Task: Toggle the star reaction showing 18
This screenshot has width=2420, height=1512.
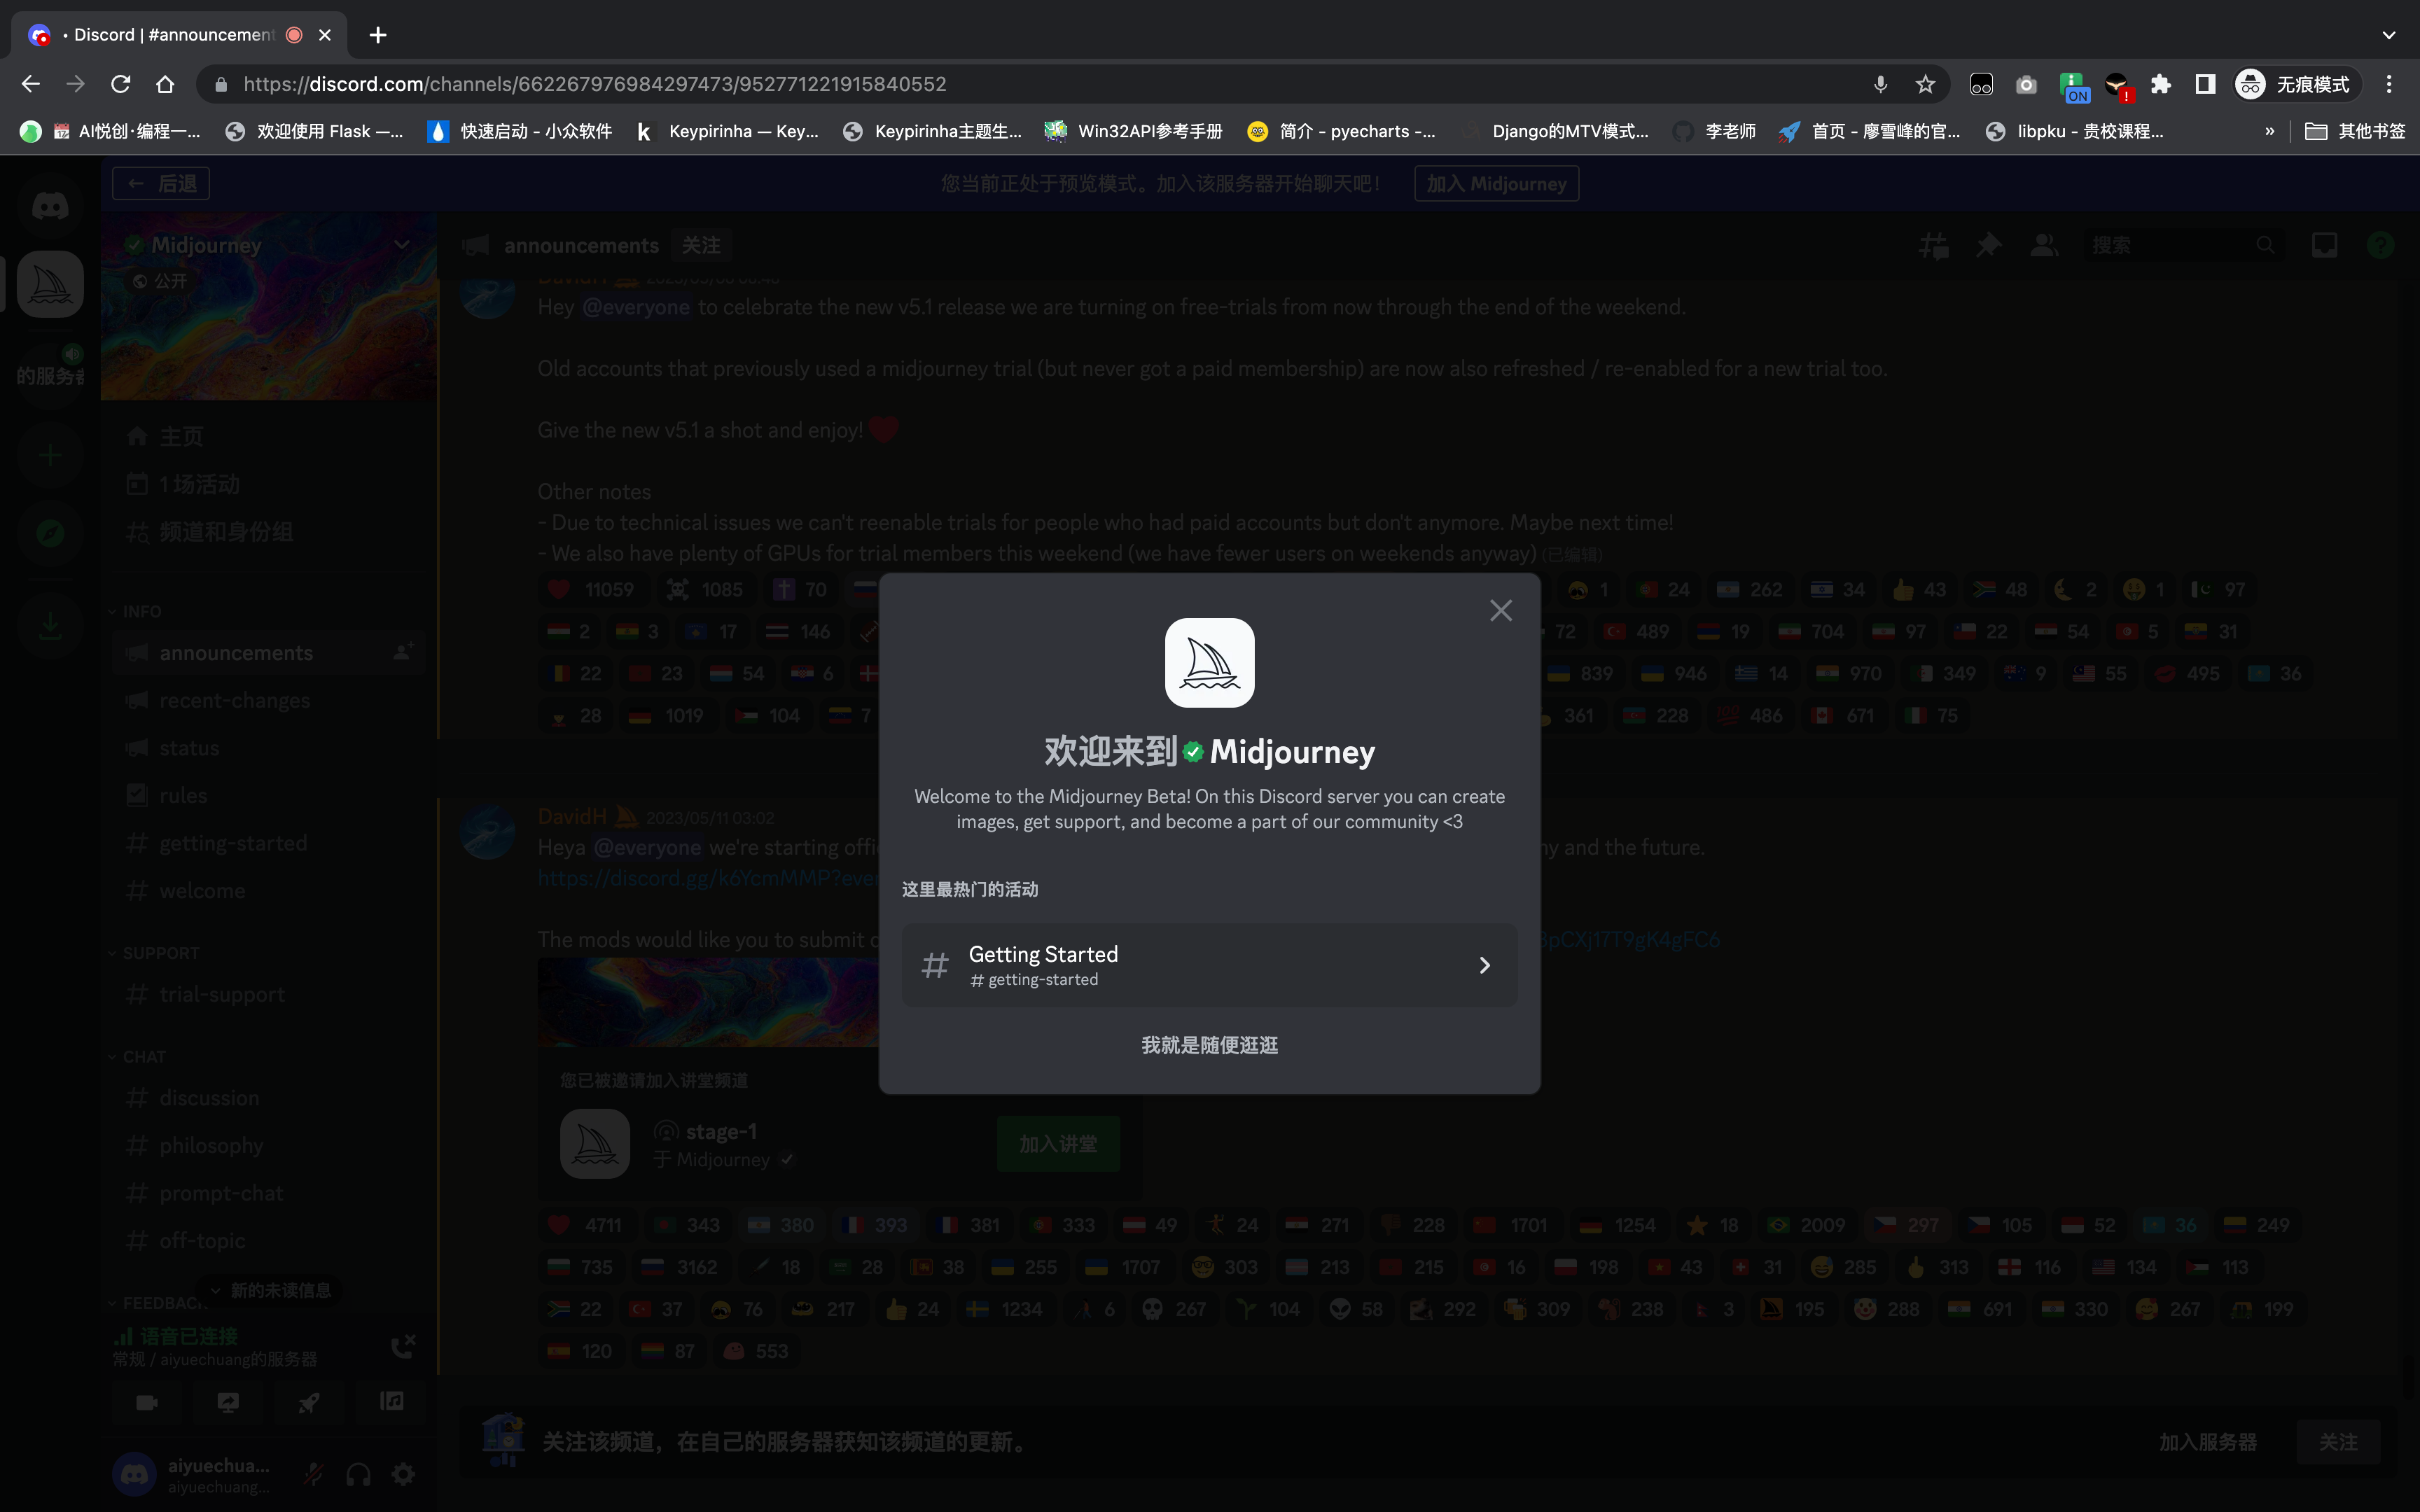Action: pyautogui.click(x=1713, y=1225)
